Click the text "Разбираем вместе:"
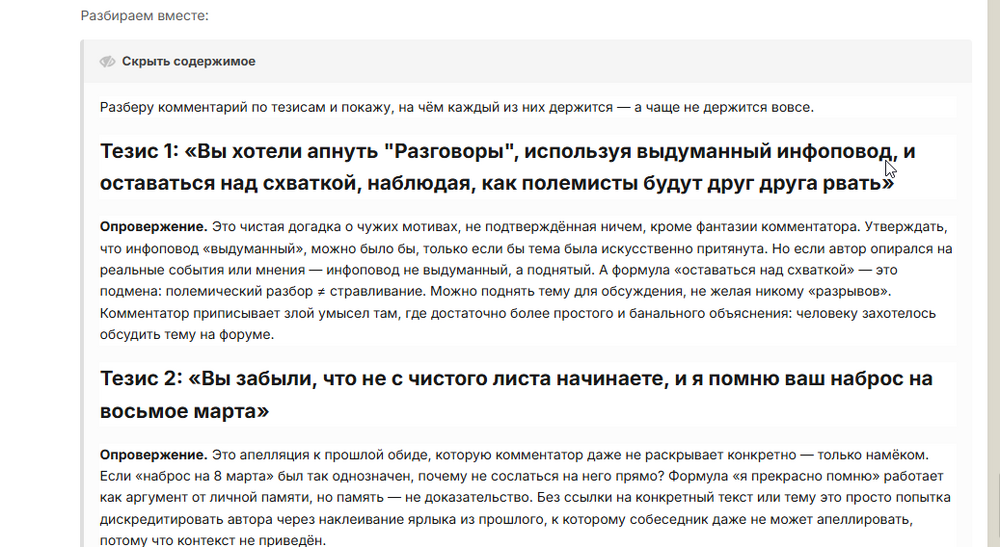 click(145, 15)
